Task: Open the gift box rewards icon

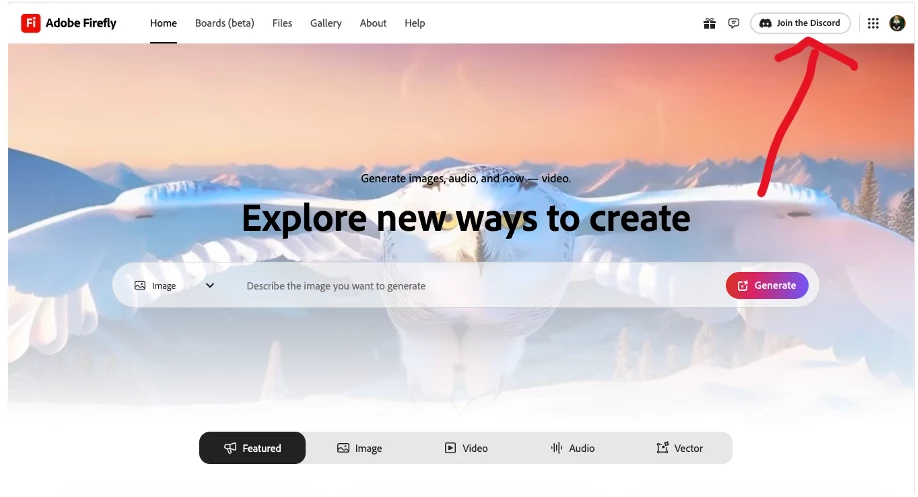Action: pyautogui.click(x=709, y=23)
